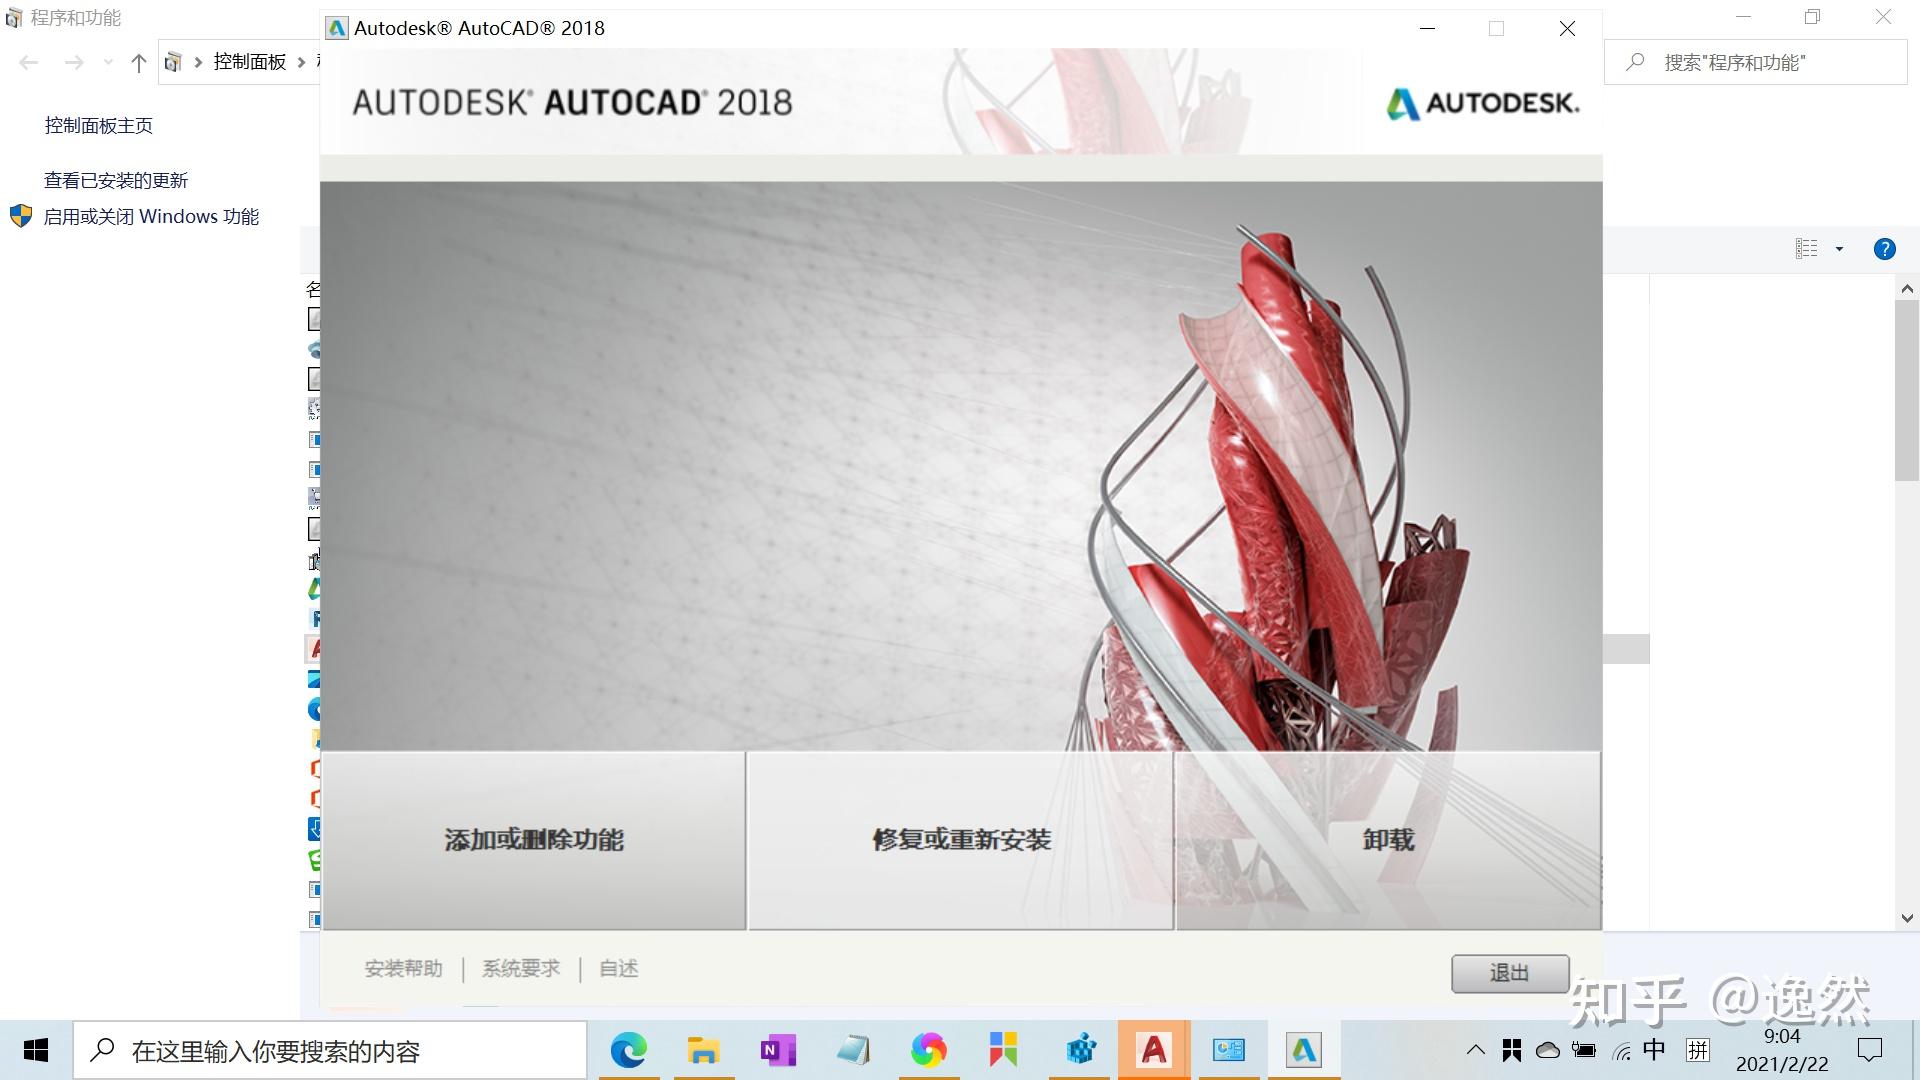The height and width of the screenshot is (1080, 1920).
Task: Open the Wi-Fi network tray icon
Action: click(x=1621, y=1050)
